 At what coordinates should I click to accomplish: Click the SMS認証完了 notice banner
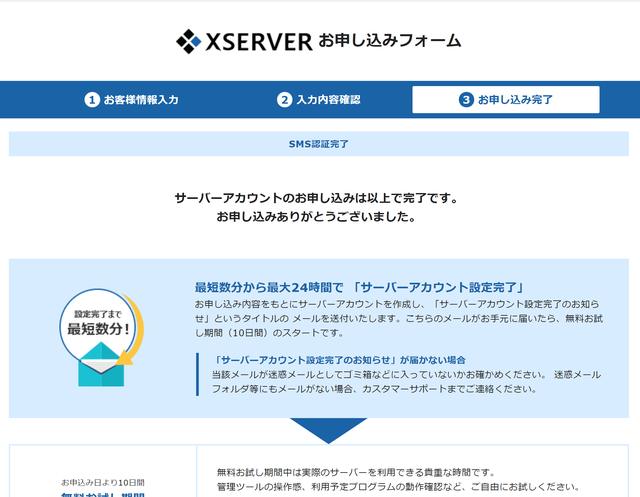(318, 144)
